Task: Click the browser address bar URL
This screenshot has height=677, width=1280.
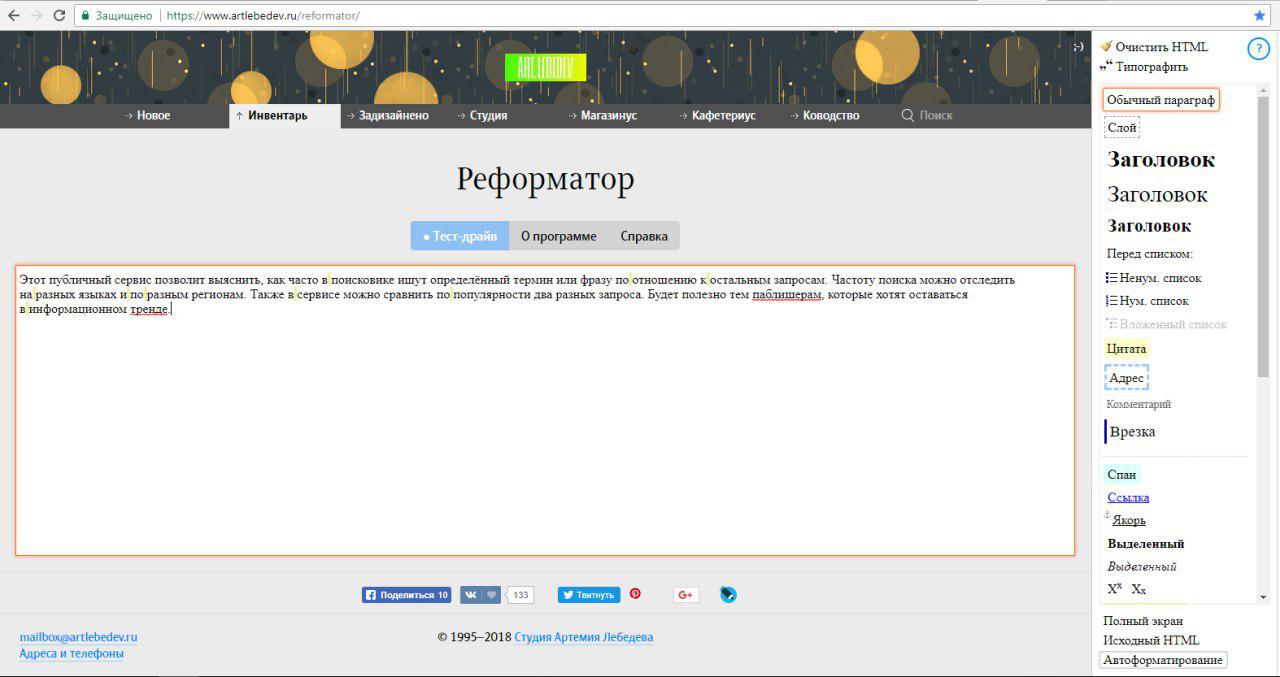Action: (x=262, y=16)
